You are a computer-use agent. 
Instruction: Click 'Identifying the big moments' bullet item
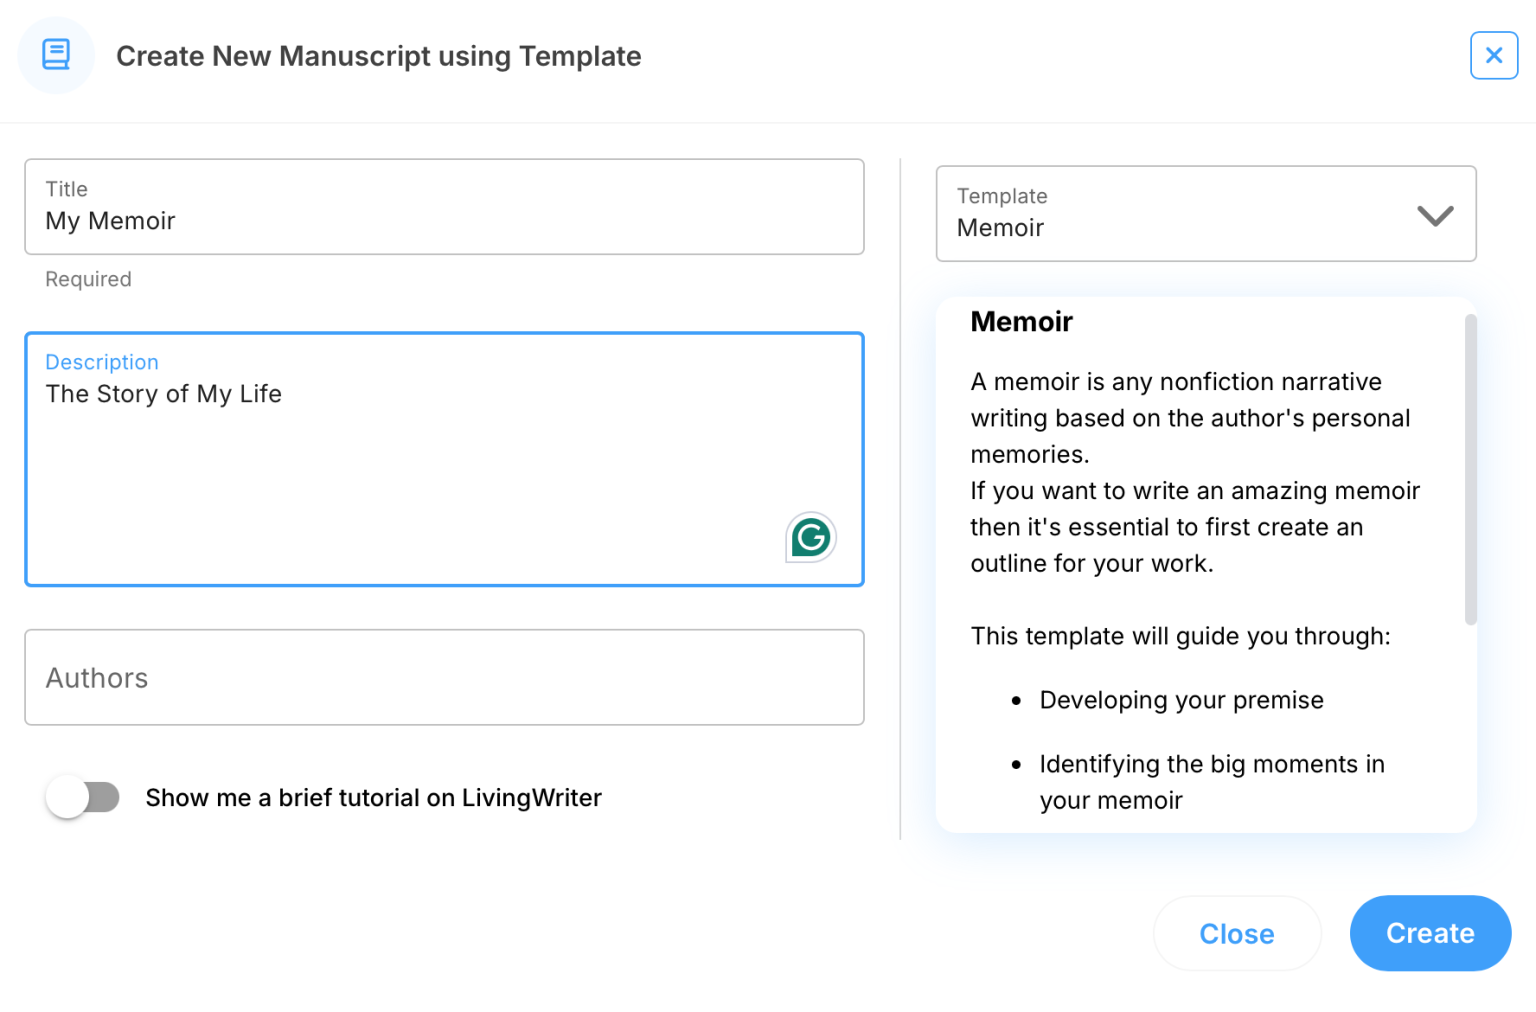(x=1211, y=765)
